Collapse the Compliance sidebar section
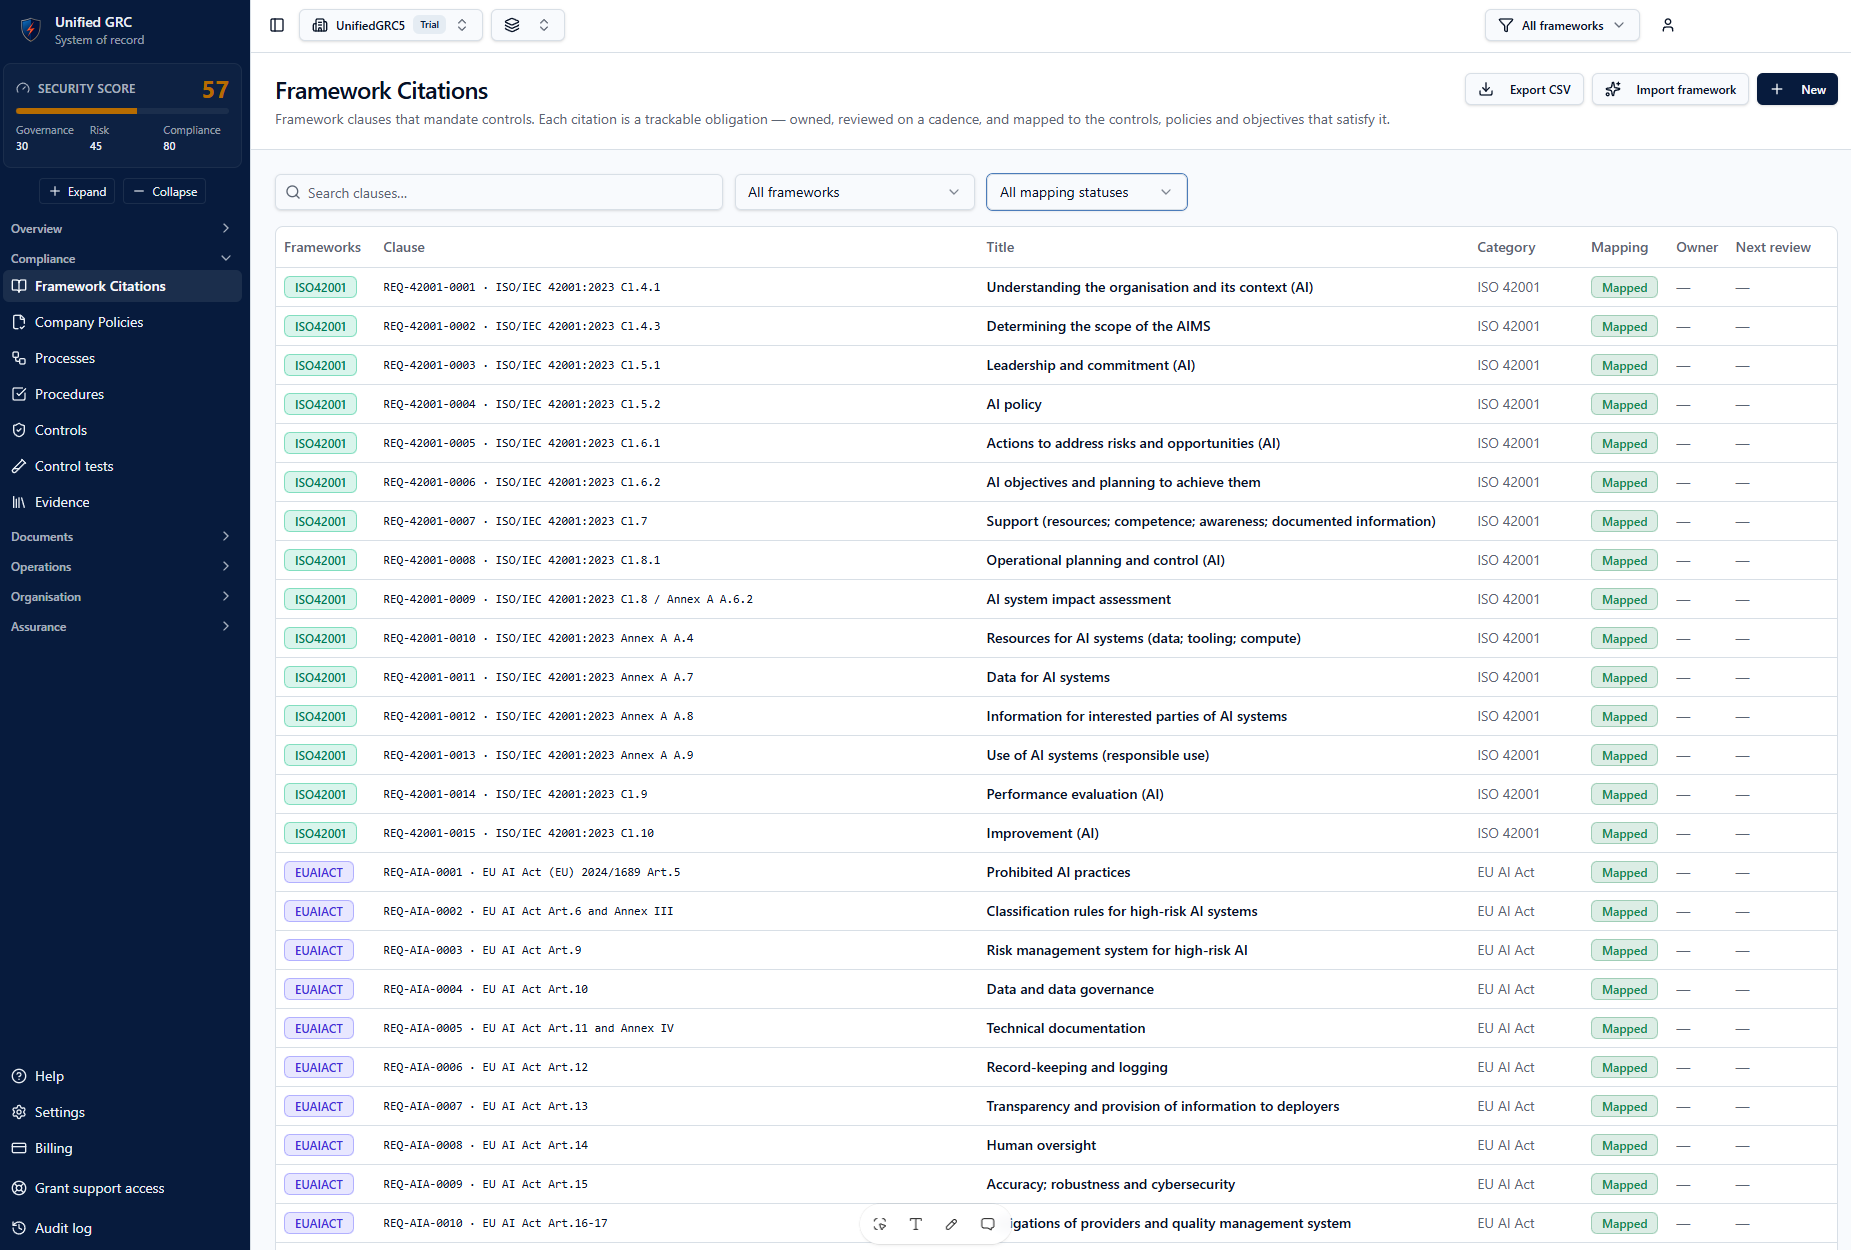Screen dimensions: 1851x1250 pyautogui.click(x=121, y=258)
